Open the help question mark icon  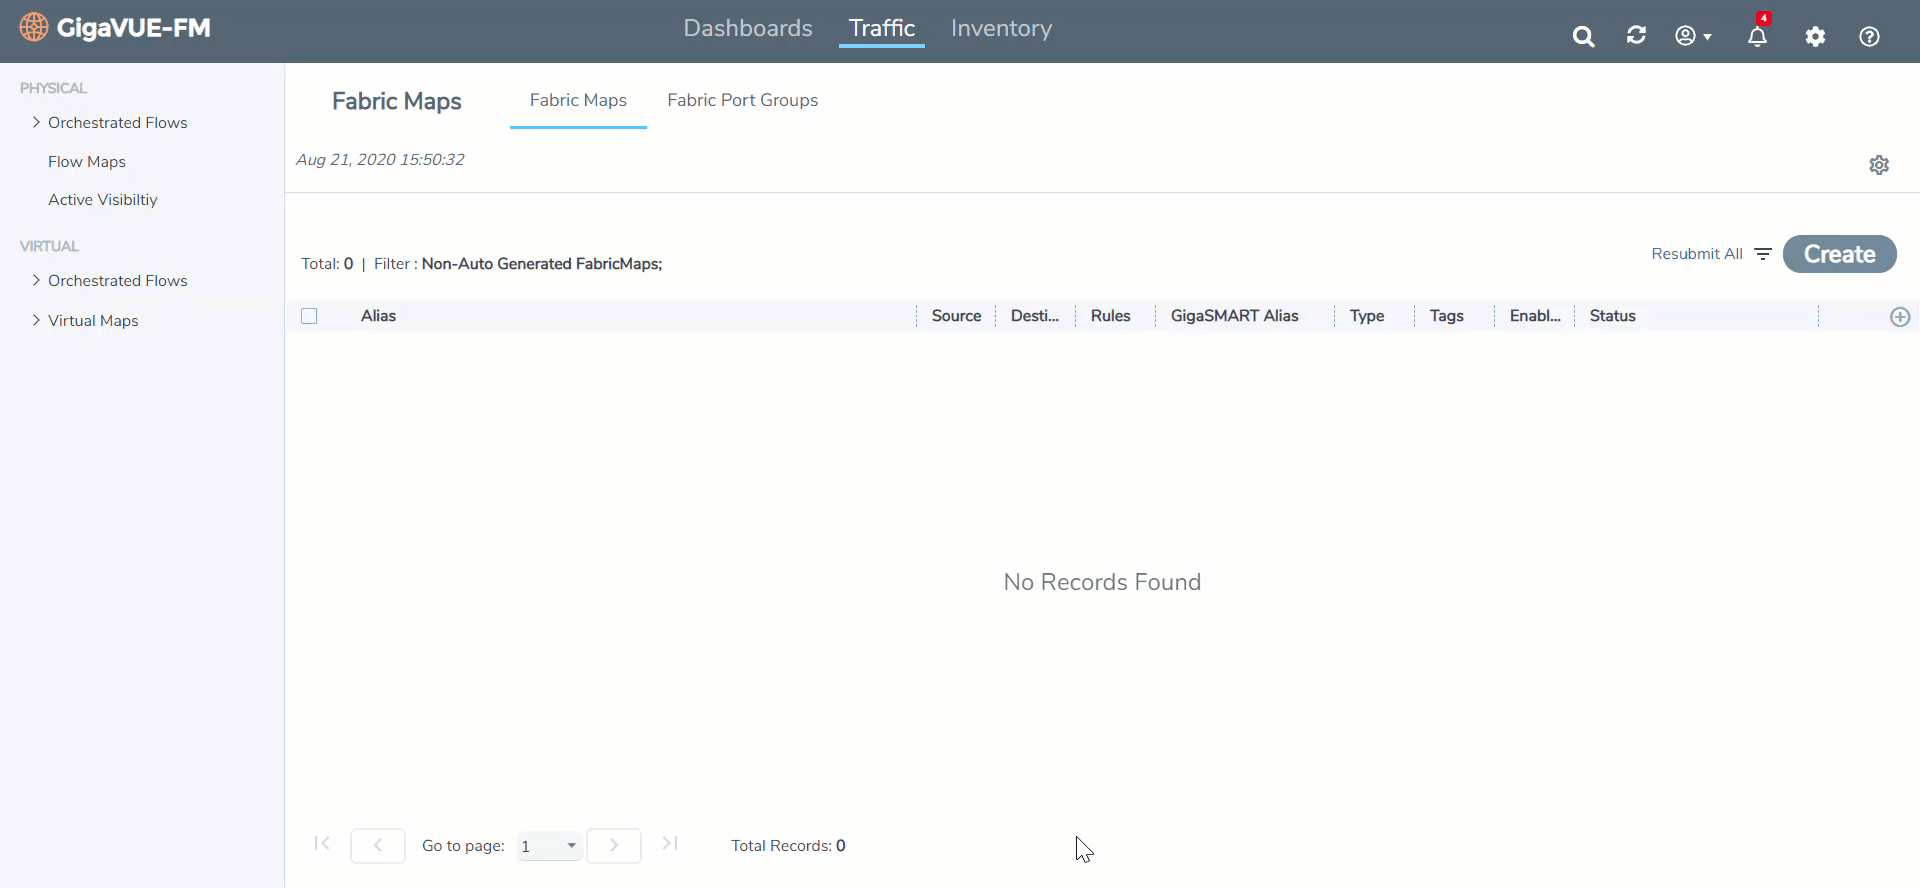1869,37
